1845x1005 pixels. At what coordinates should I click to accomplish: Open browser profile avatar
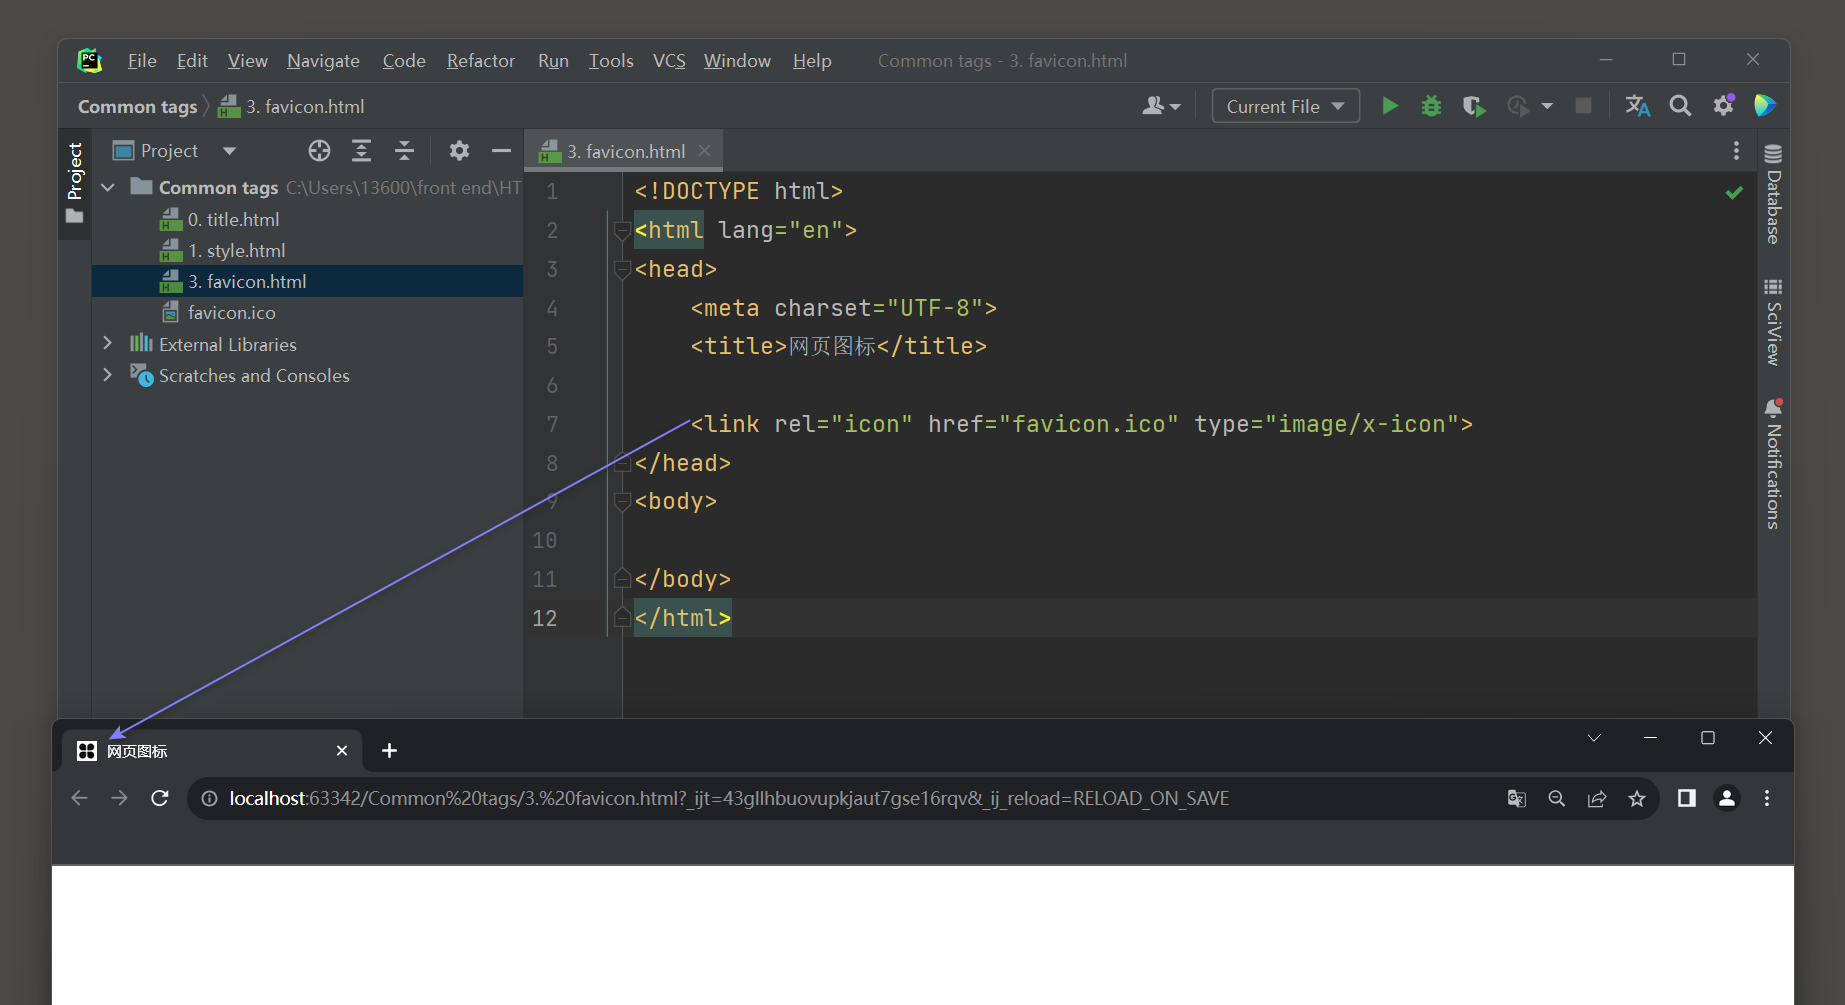[x=1727, y=798]
